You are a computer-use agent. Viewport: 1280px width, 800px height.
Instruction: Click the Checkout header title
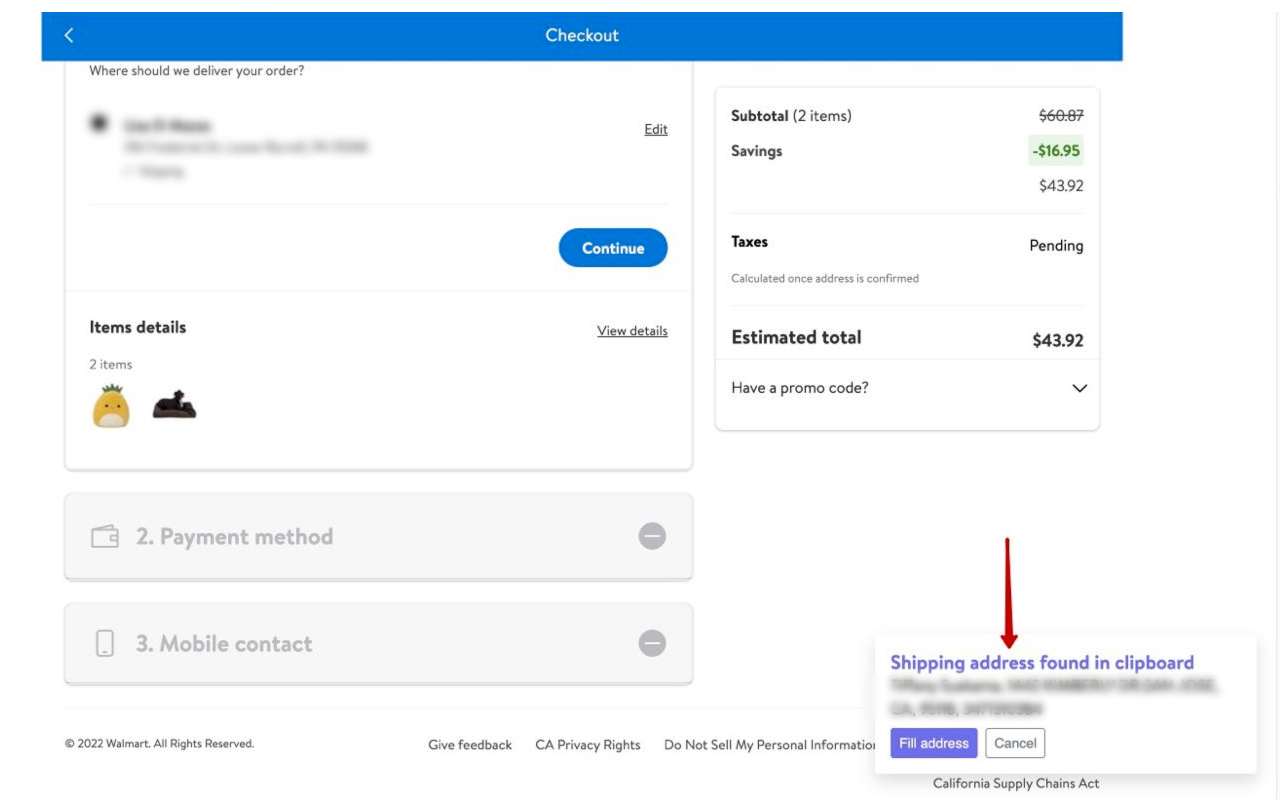[582, 35]
